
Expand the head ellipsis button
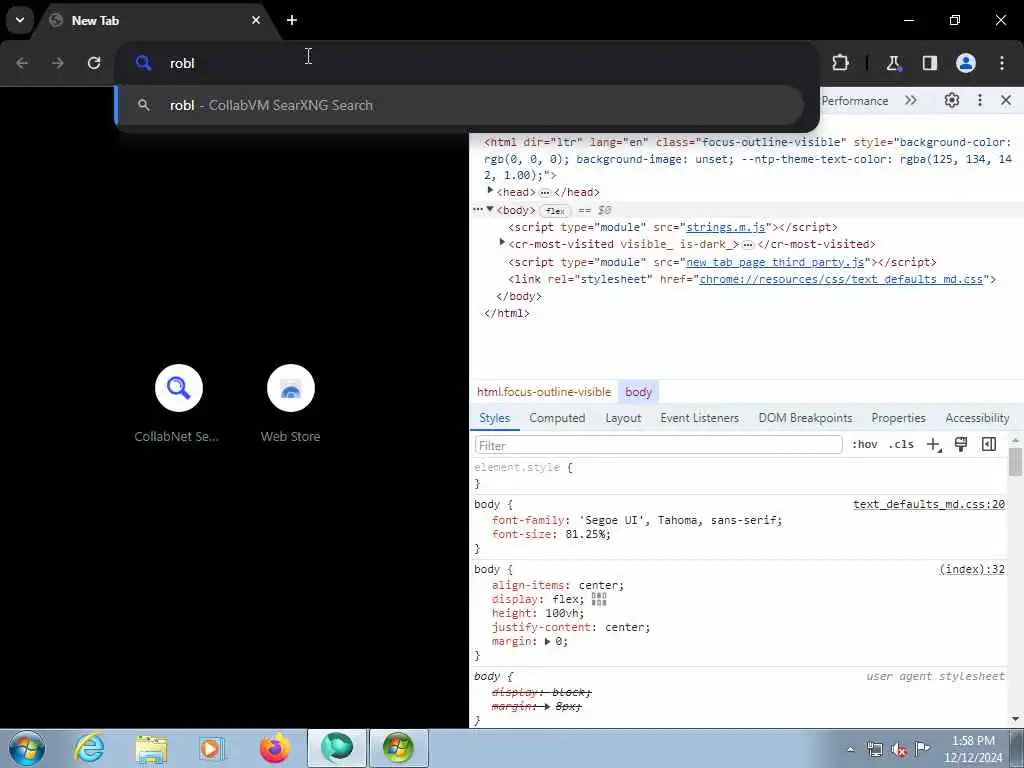coord(545,193)
